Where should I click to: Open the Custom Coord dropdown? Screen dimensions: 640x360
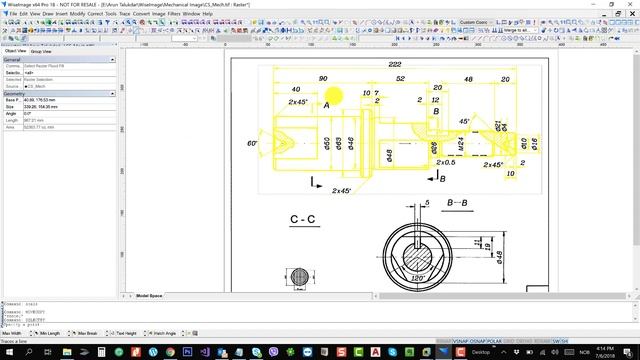[x=476, y=22]
